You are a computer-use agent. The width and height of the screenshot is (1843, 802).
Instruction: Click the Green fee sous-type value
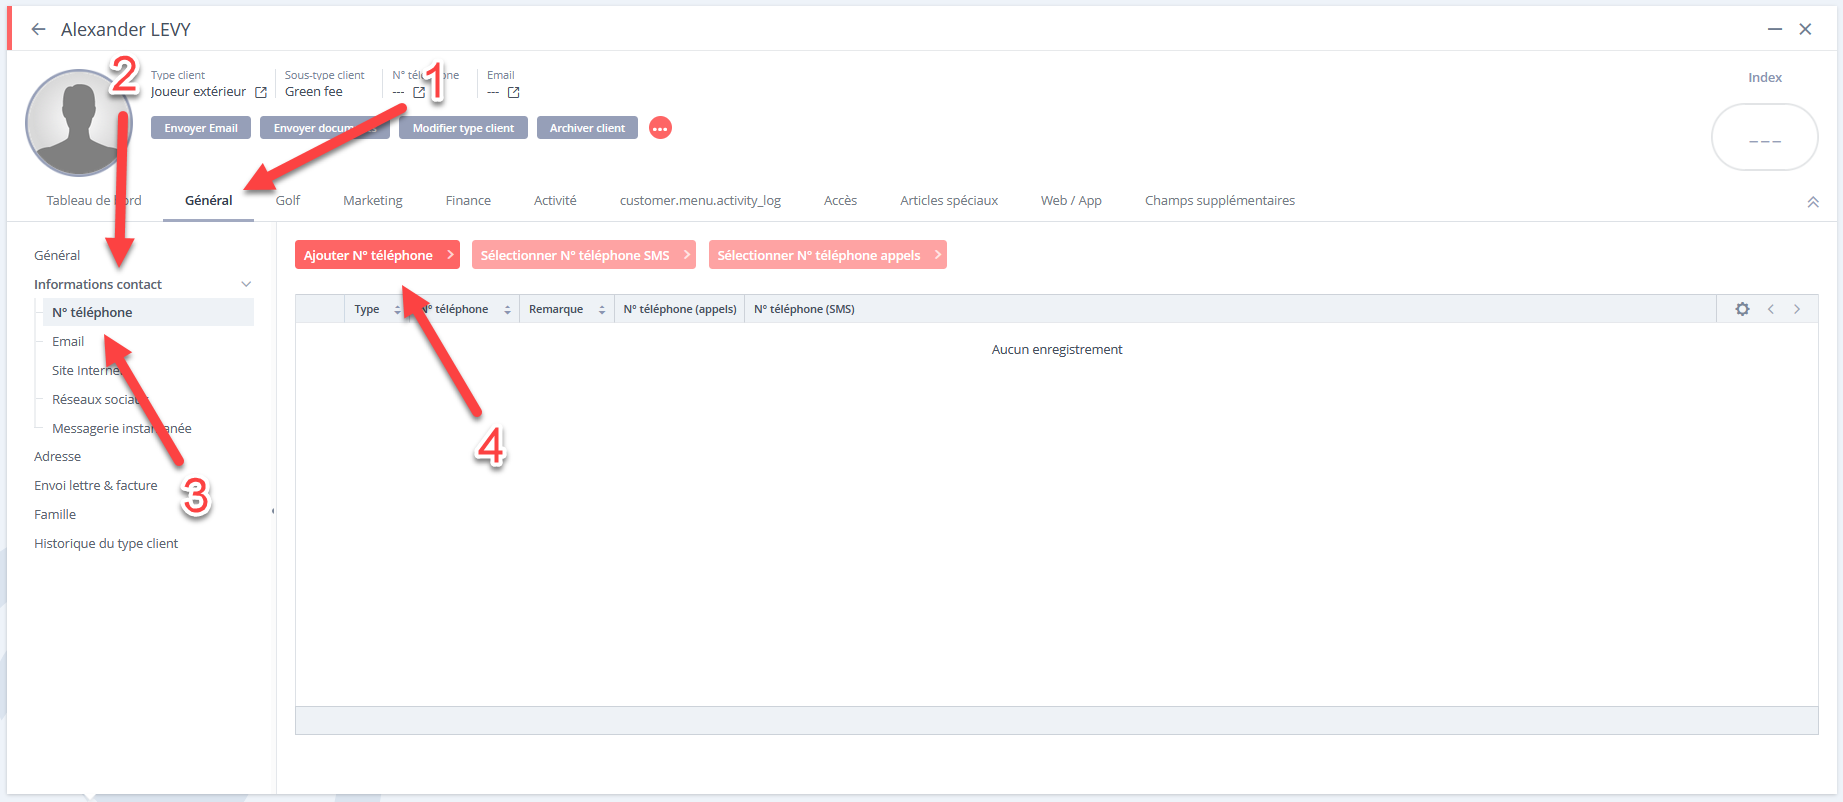(314, 91)
